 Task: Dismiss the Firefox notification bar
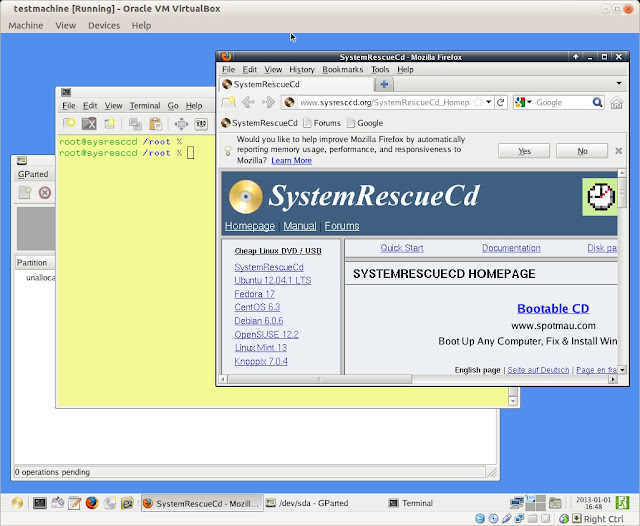pos(619,151)
